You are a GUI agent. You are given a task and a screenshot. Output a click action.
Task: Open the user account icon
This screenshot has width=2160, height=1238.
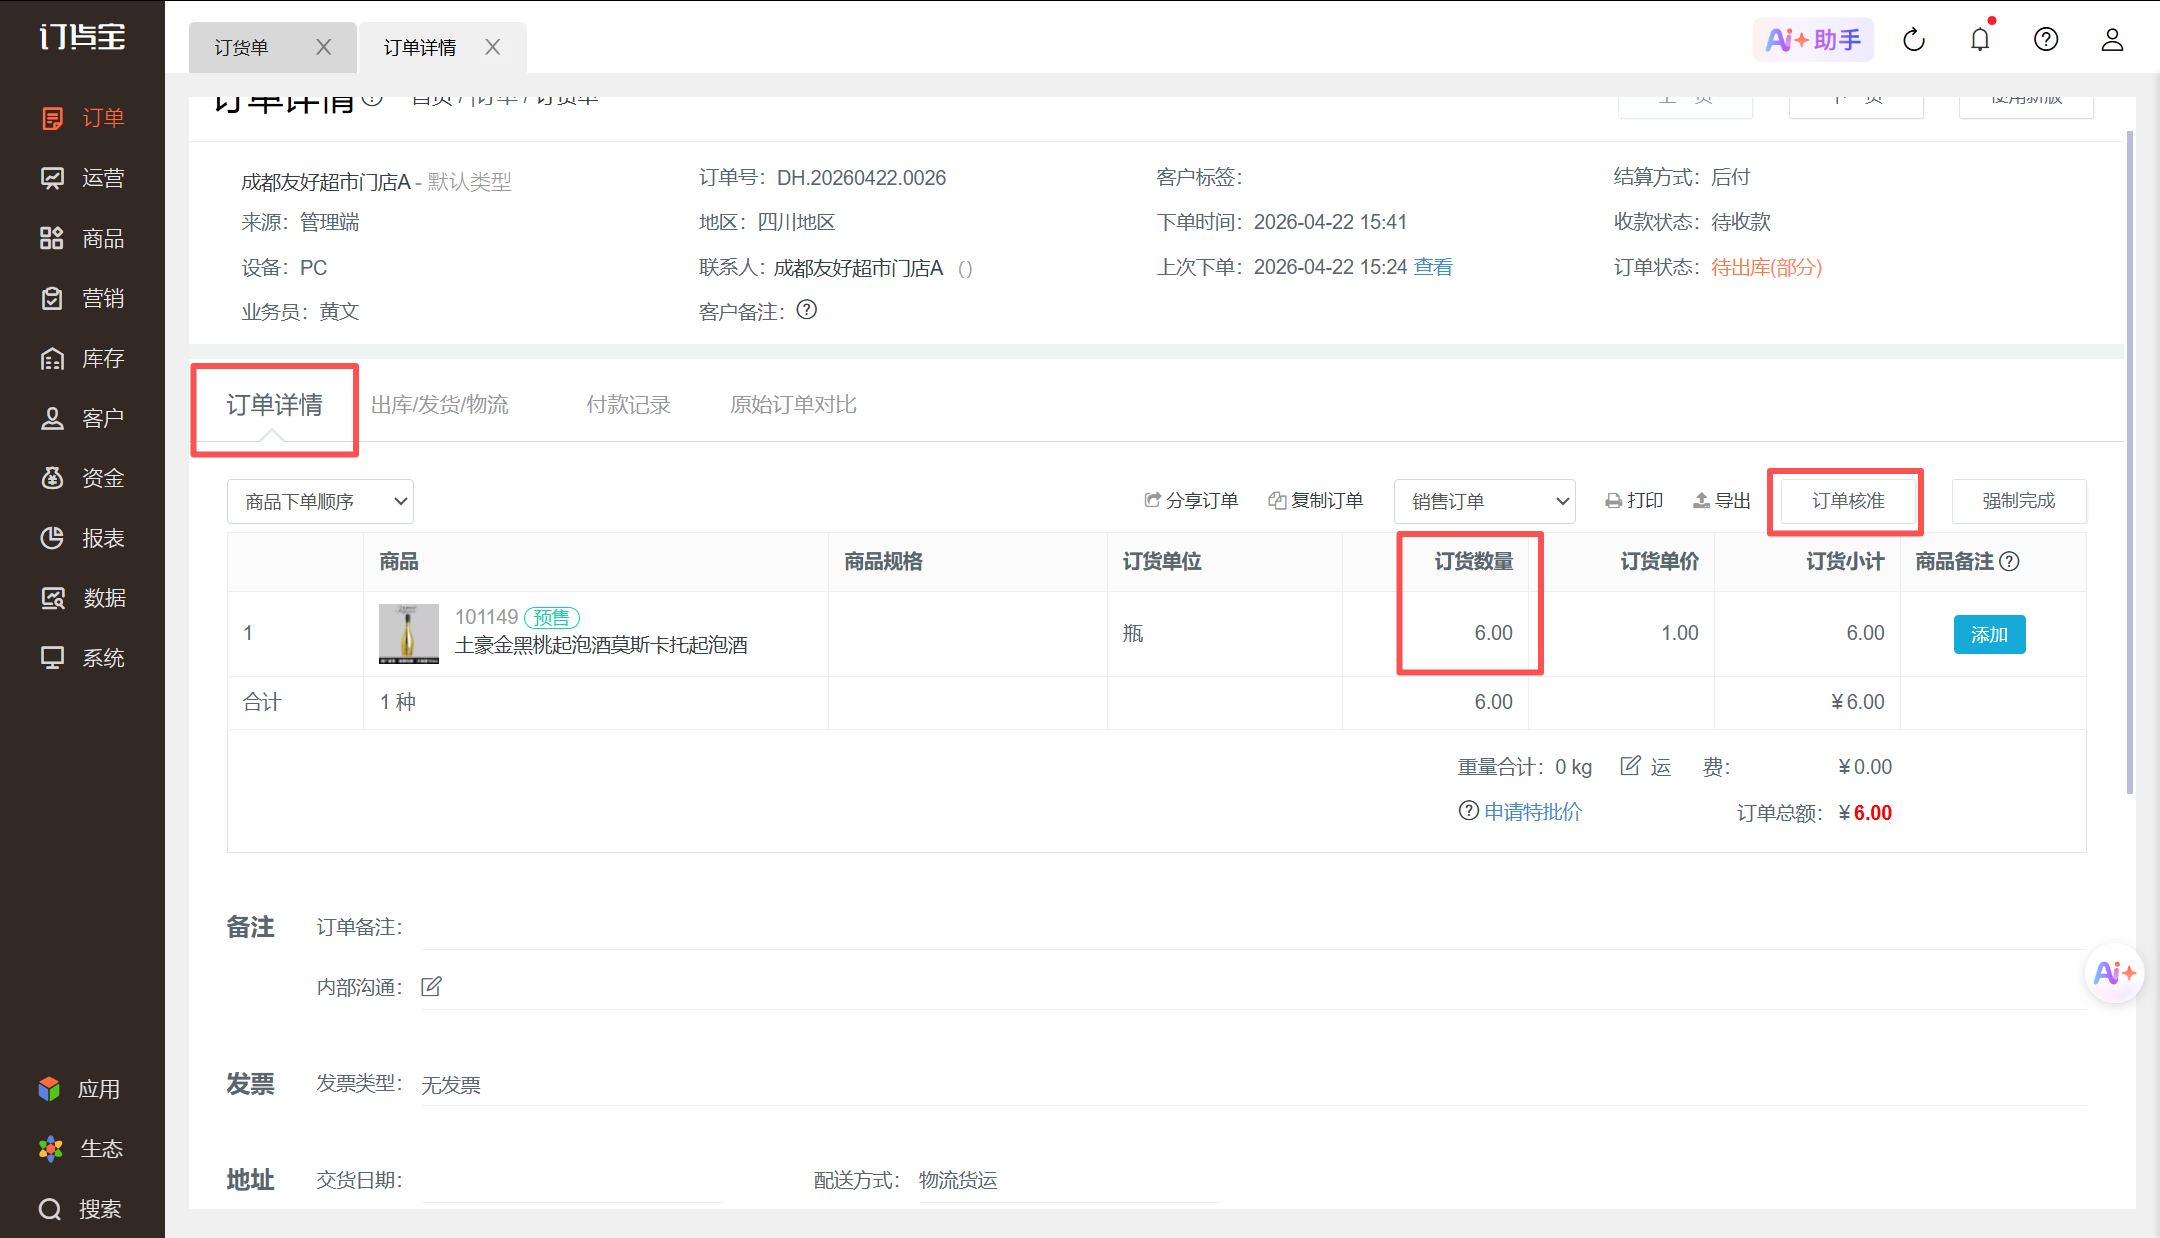2112,40
